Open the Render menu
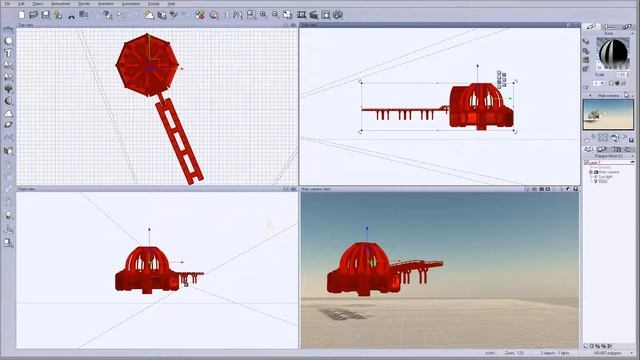This screenshot has width=640, height=360. (x=84, y=4)
